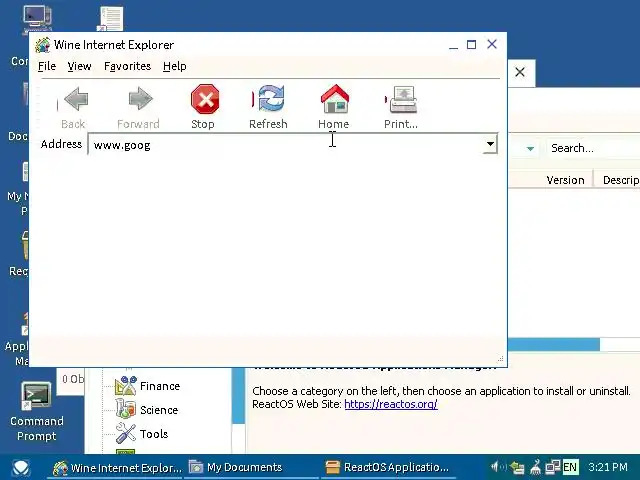Click the Stop toolbar icon
The height and width of the screenshot is (480, 640).
205,99
